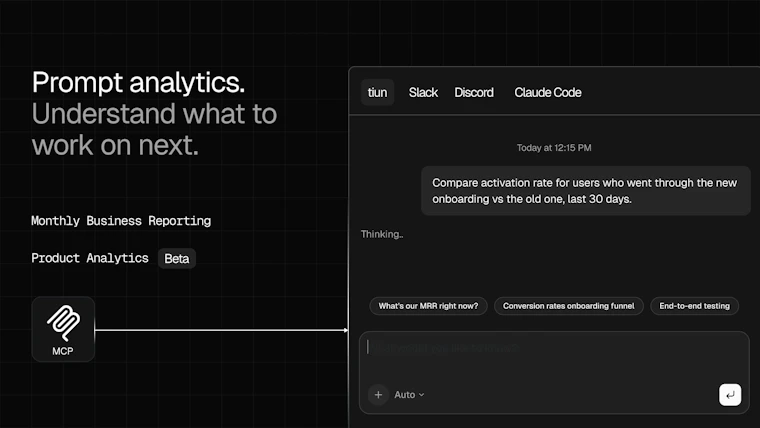Focus the chat message input field
Screen dimensions: 760x428
point(554,357)
